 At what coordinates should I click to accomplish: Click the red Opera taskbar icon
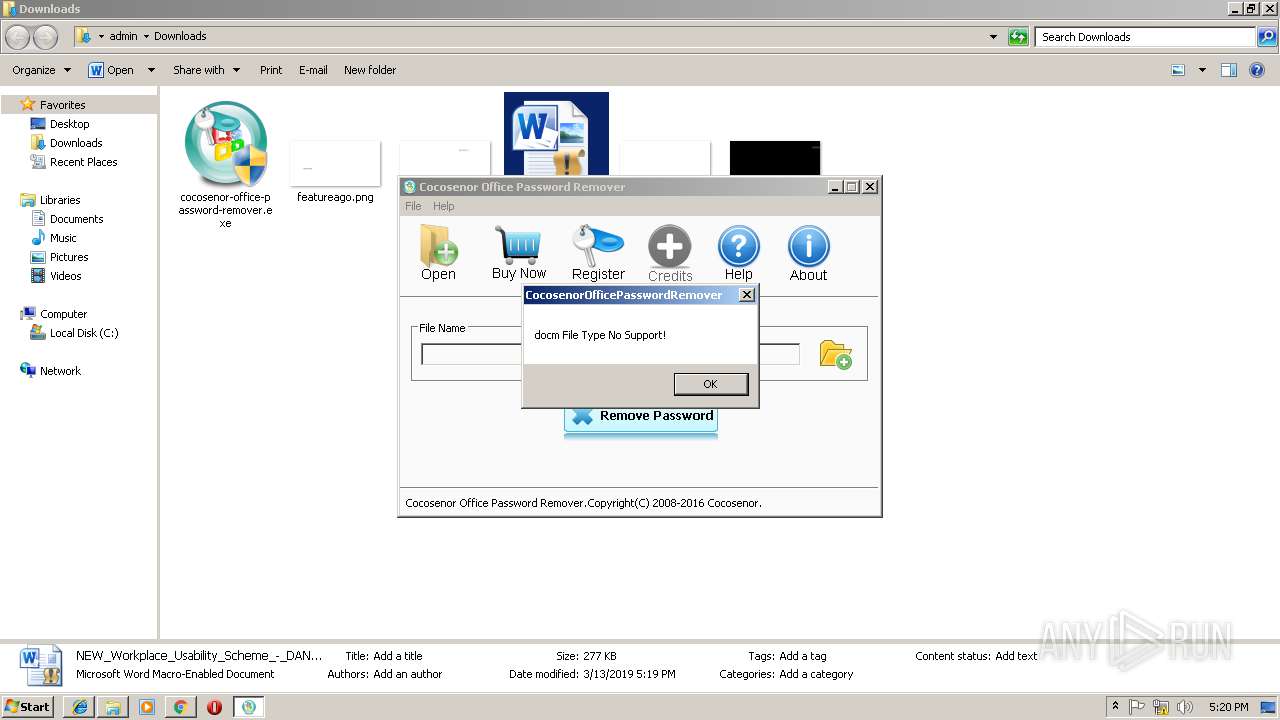(214, 707)
